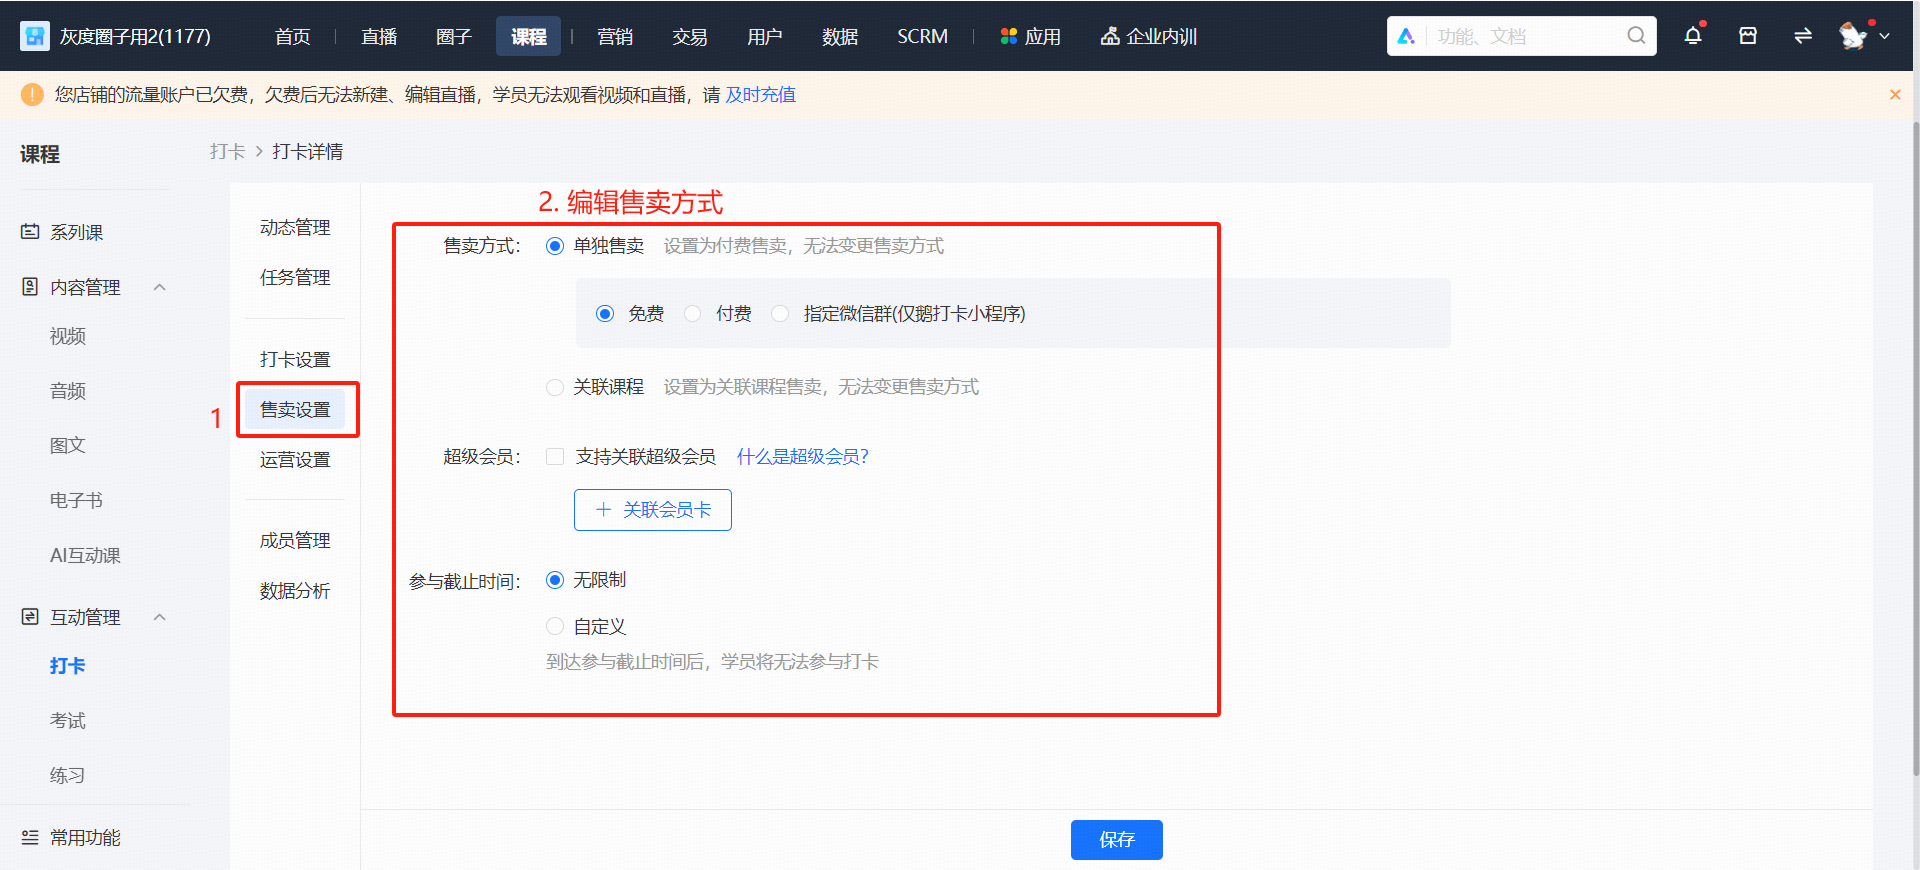1920x870 pixels.
Task: Click the 互动管理 sidebar icon
Action: click(30, 617)
